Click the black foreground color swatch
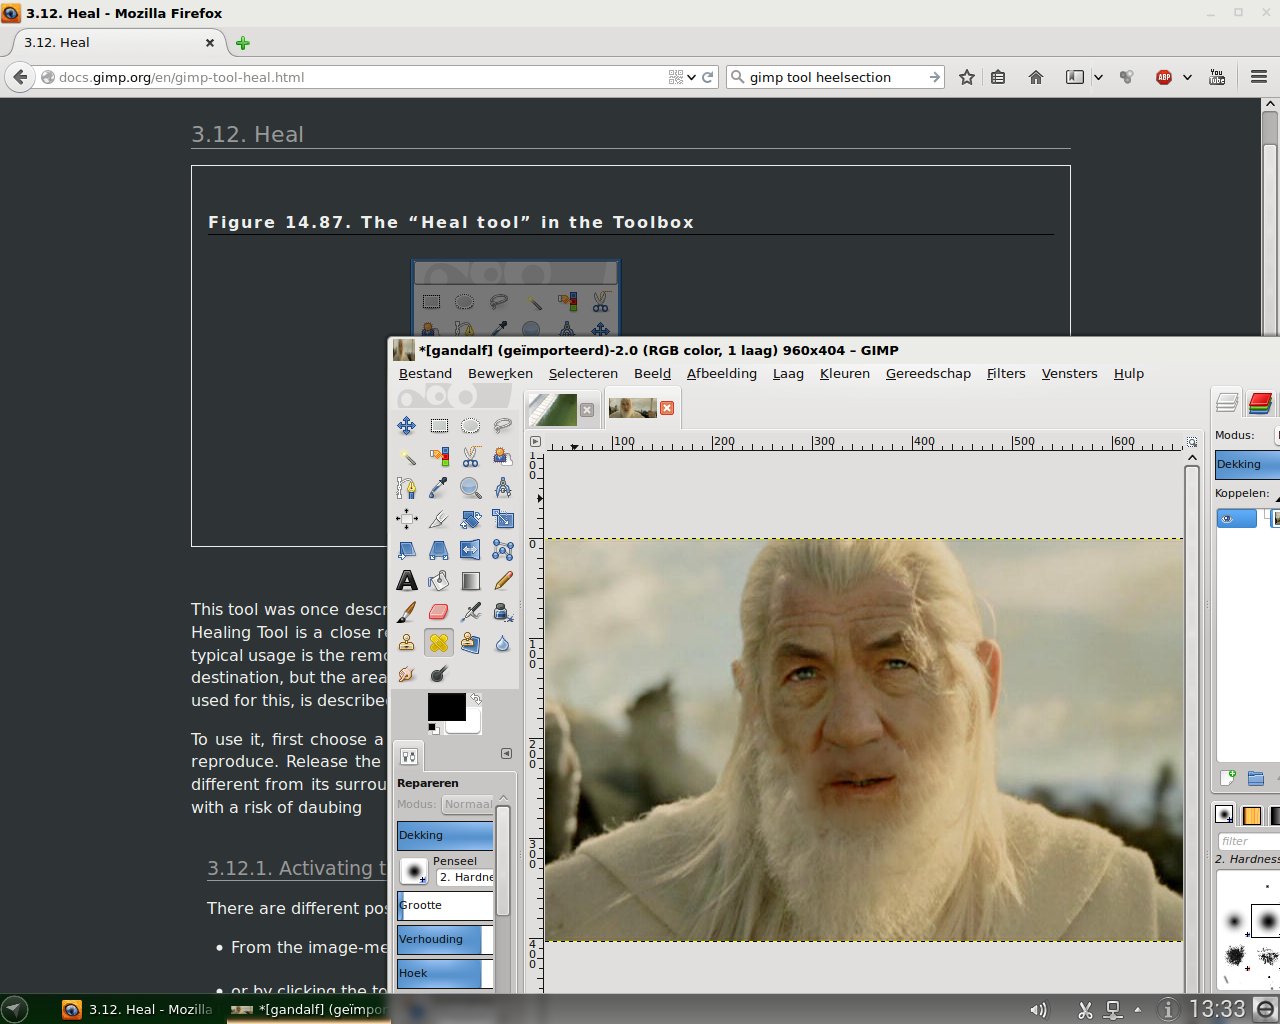Viewport: 1280px width, 1024px height. 446,706
